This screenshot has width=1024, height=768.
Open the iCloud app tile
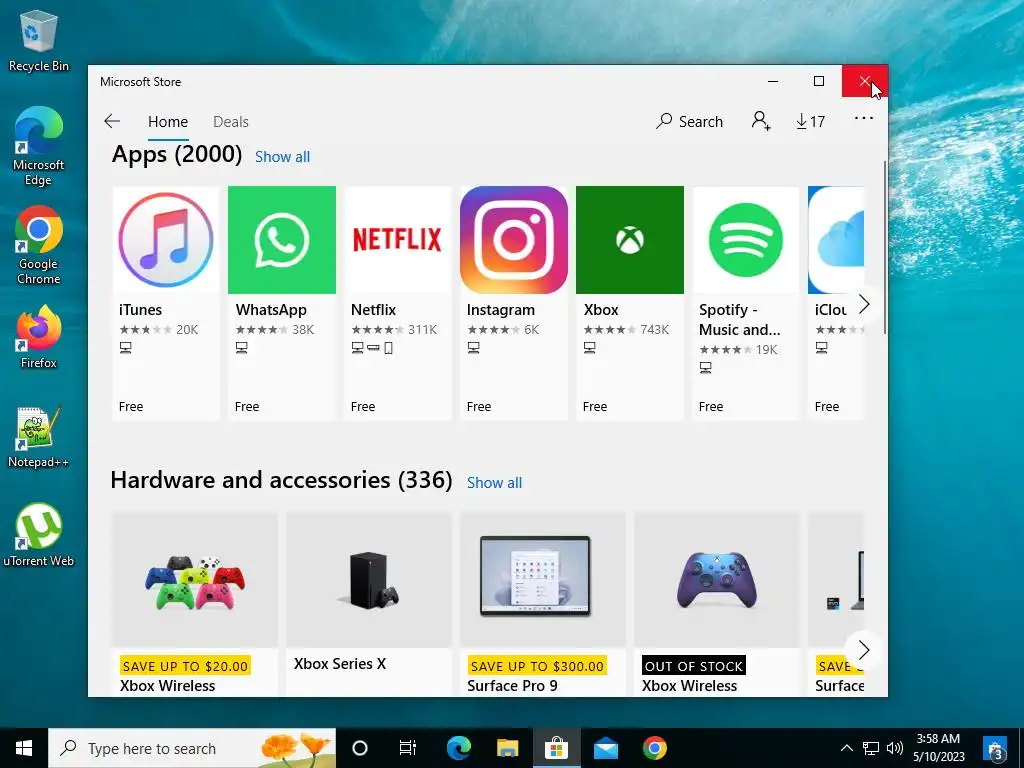click(x=836, y=303)
